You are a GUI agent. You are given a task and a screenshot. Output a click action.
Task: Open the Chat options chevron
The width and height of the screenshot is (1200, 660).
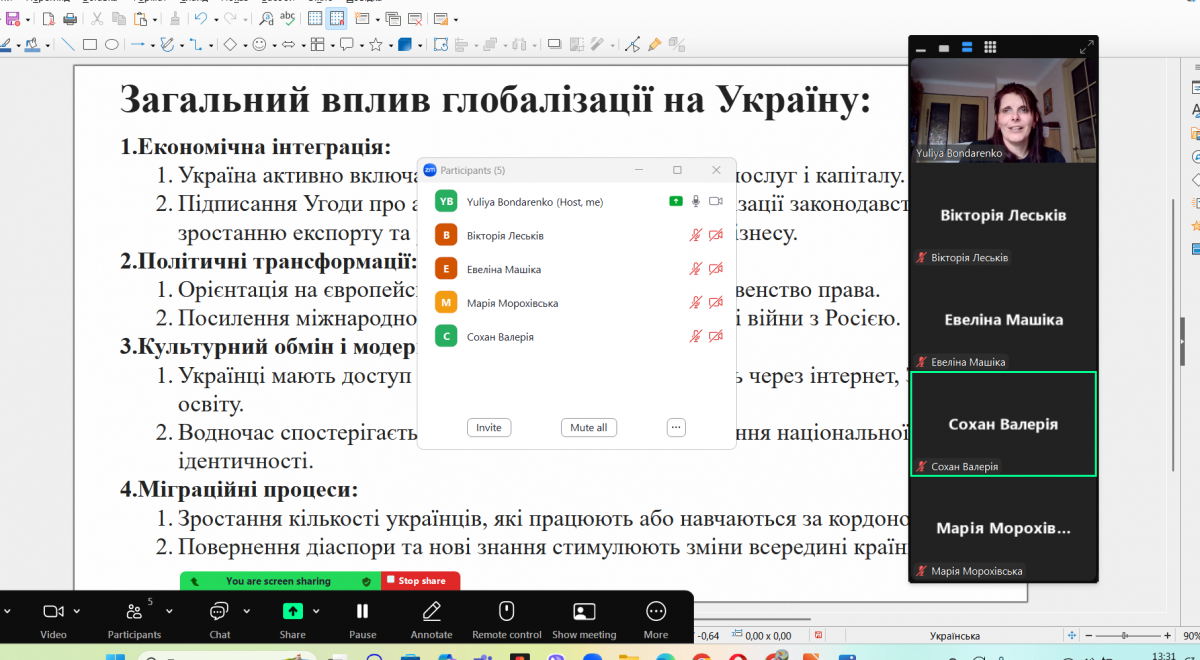(x=246, y=611)
